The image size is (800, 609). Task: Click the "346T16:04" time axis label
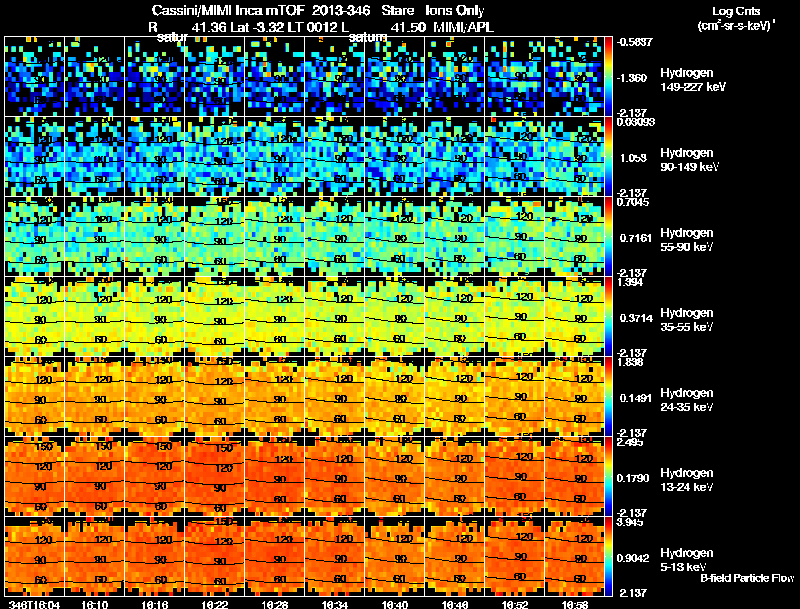click(x=34, y=604)
